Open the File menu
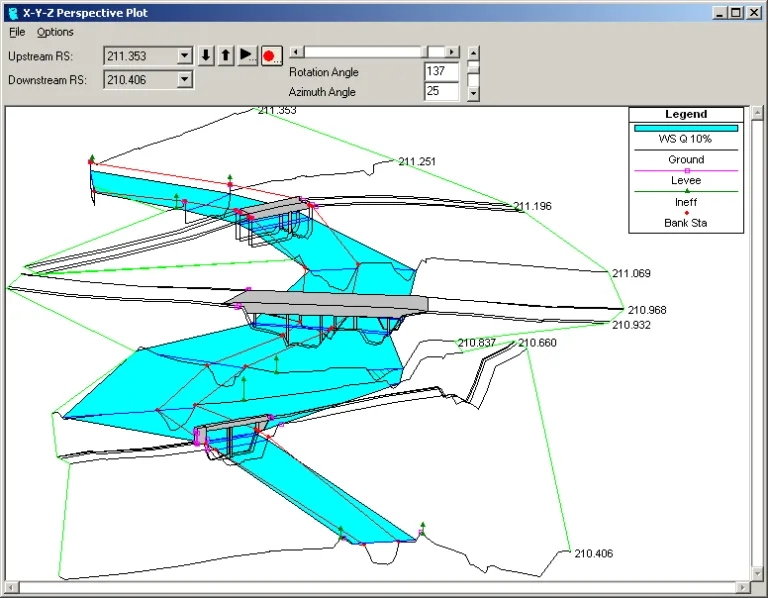768x598 pixels. 17,32
